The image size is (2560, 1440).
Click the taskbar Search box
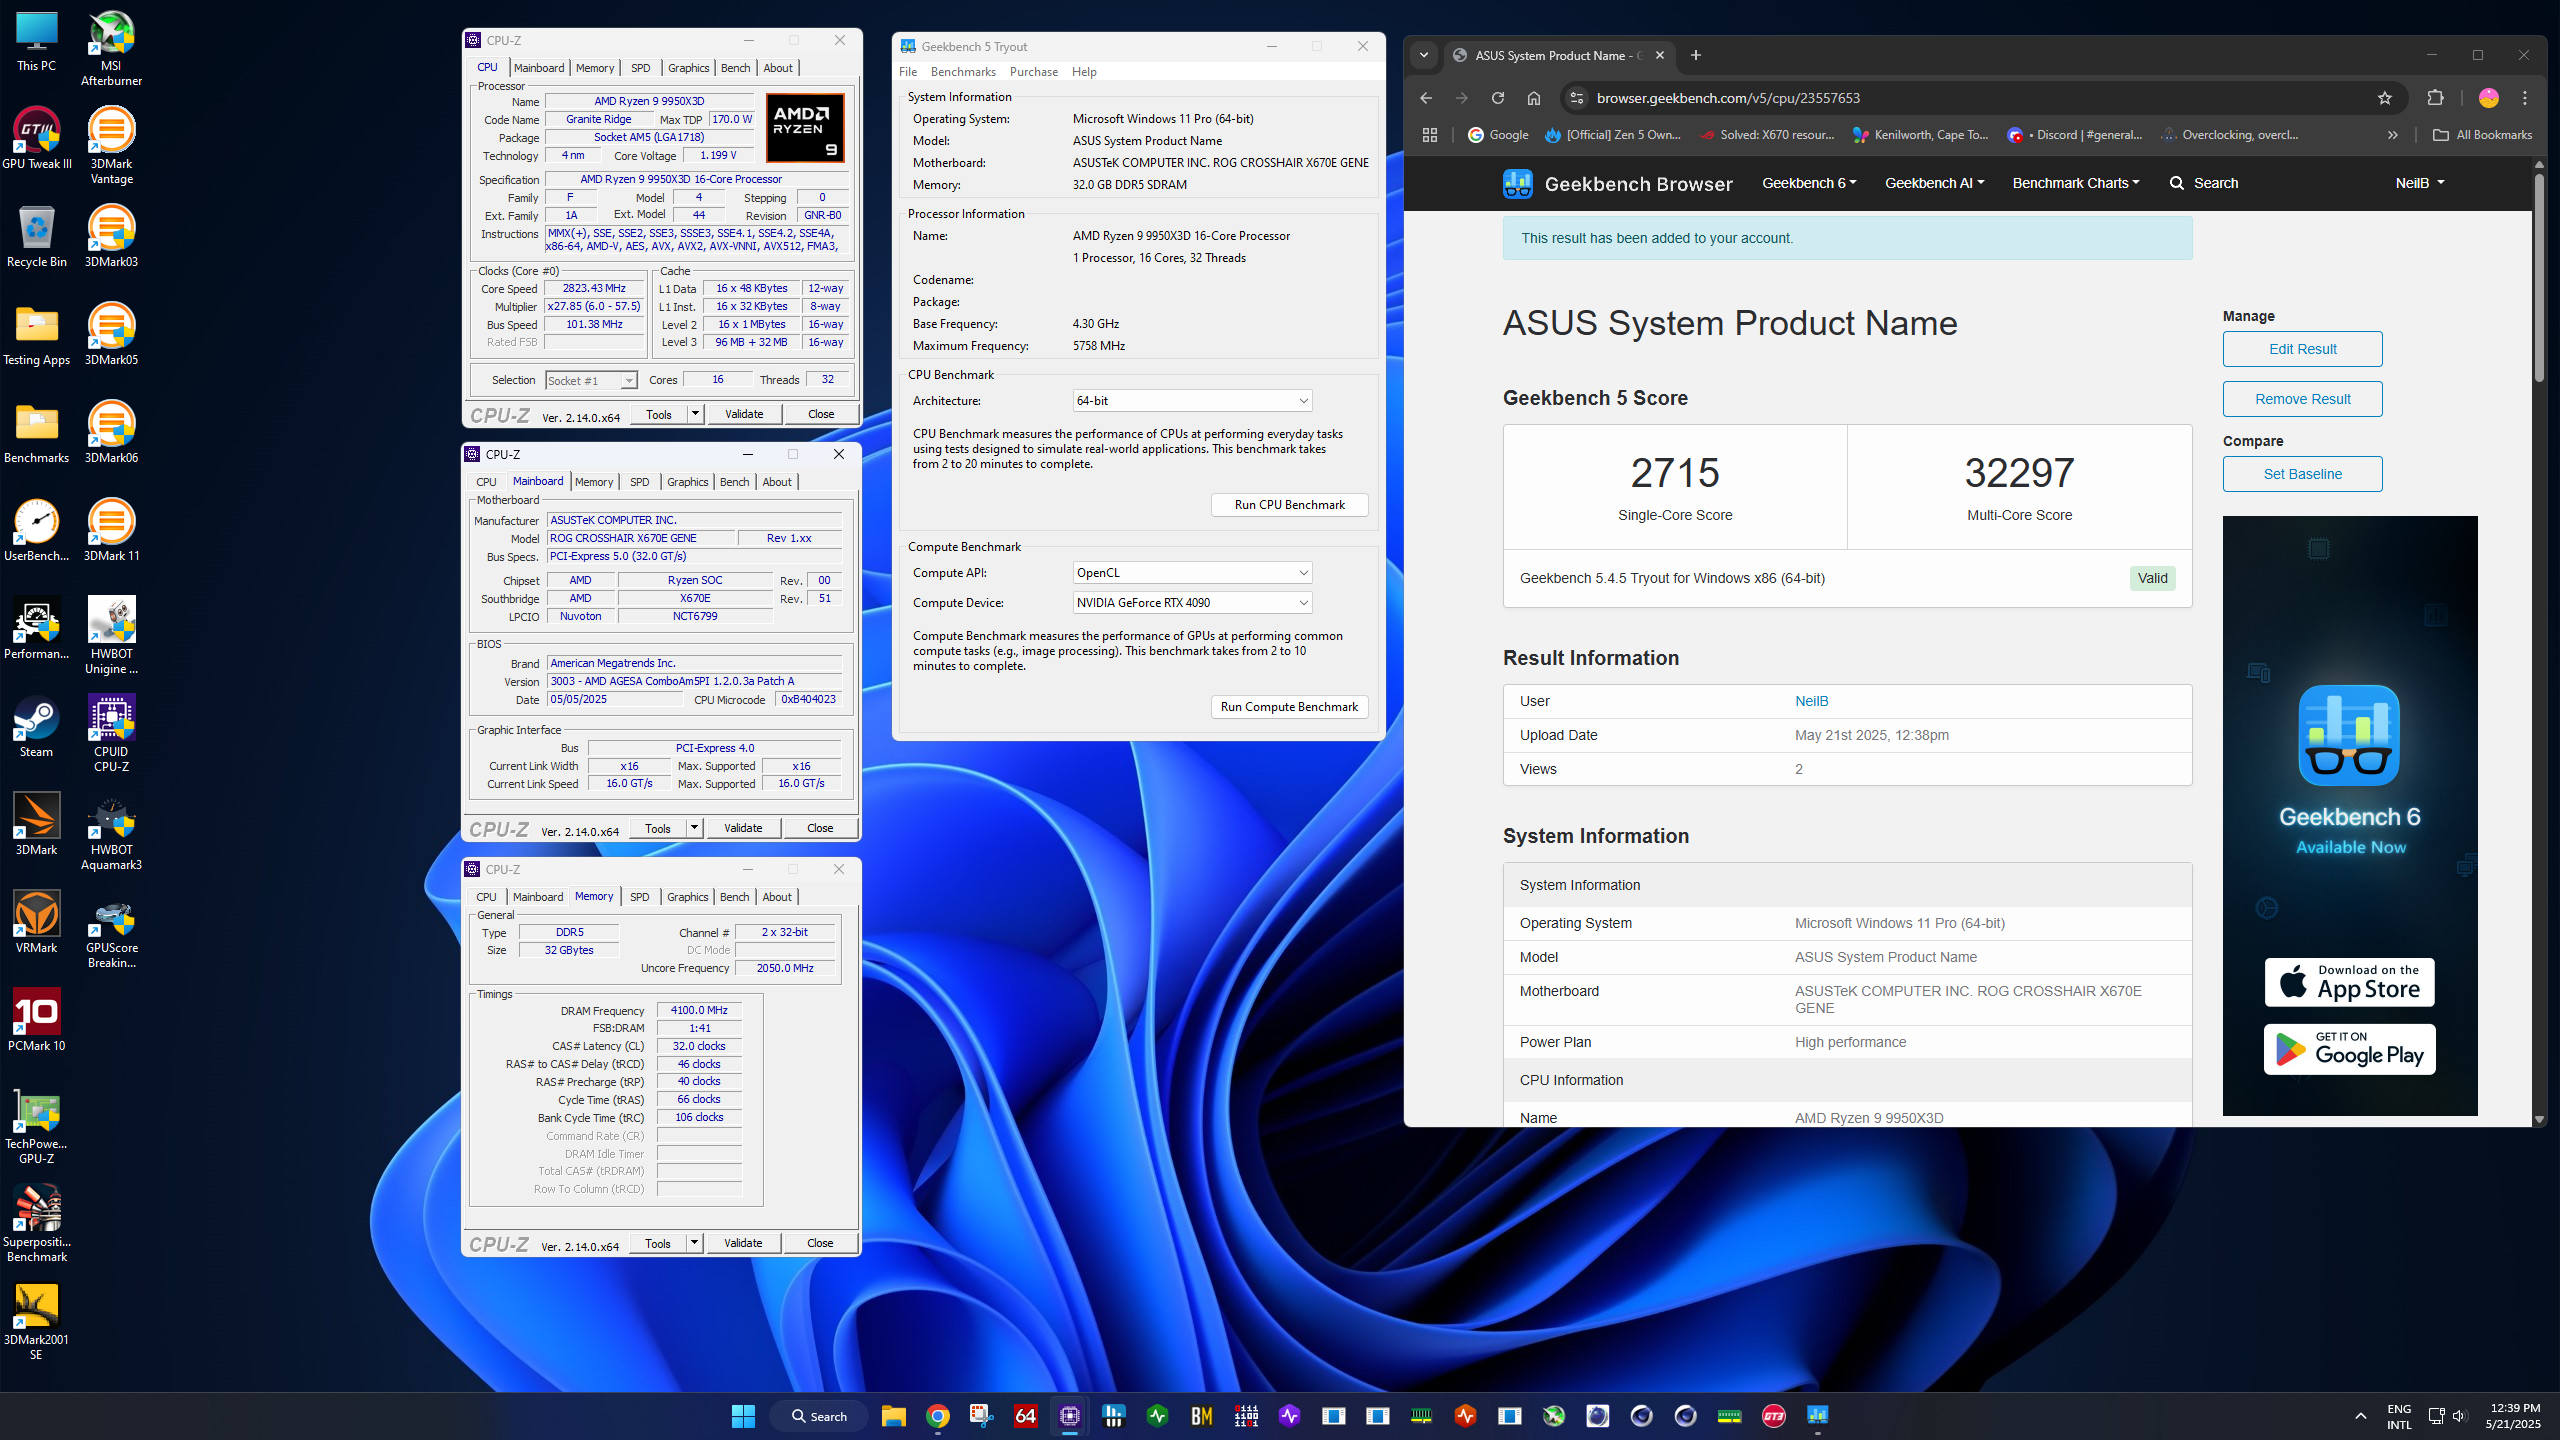click(819, 1416)
